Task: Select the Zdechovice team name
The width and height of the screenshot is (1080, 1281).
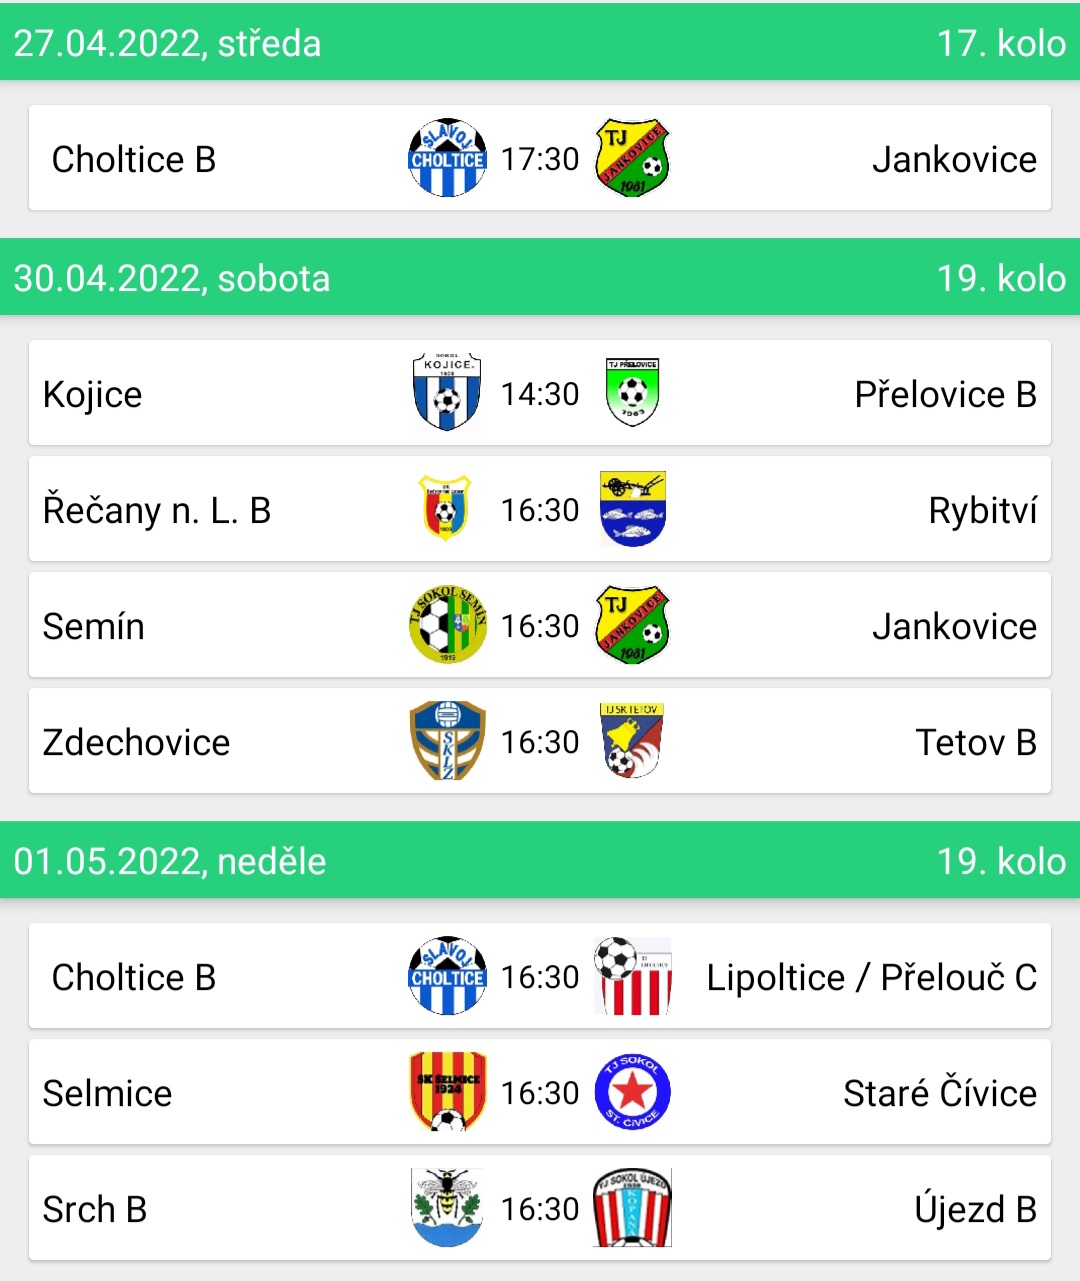Action: coord(136,742)
